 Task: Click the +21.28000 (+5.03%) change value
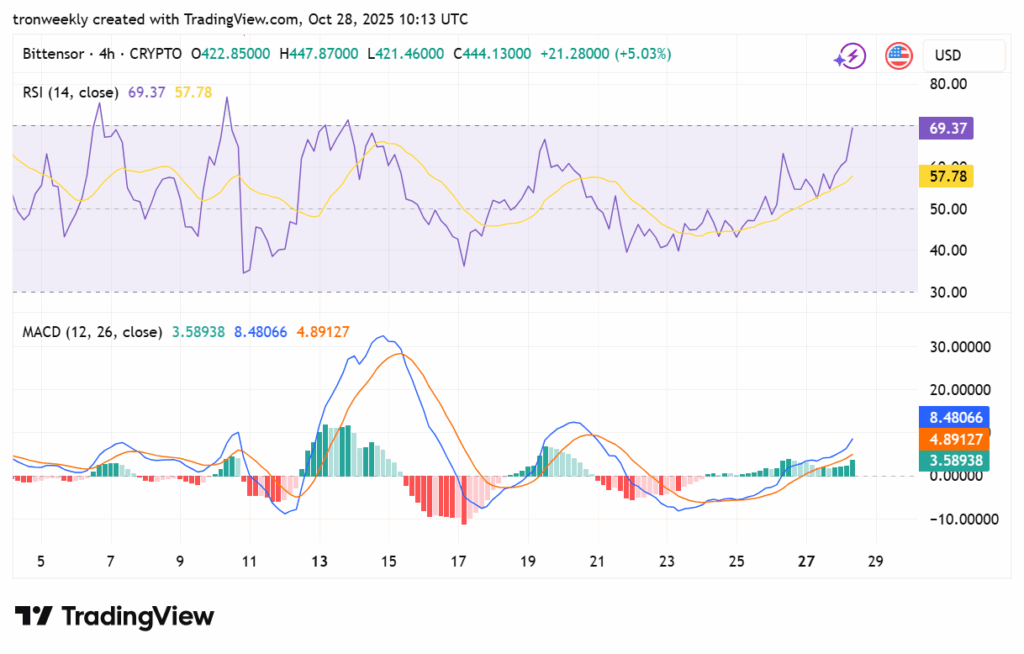coord(607,53)
